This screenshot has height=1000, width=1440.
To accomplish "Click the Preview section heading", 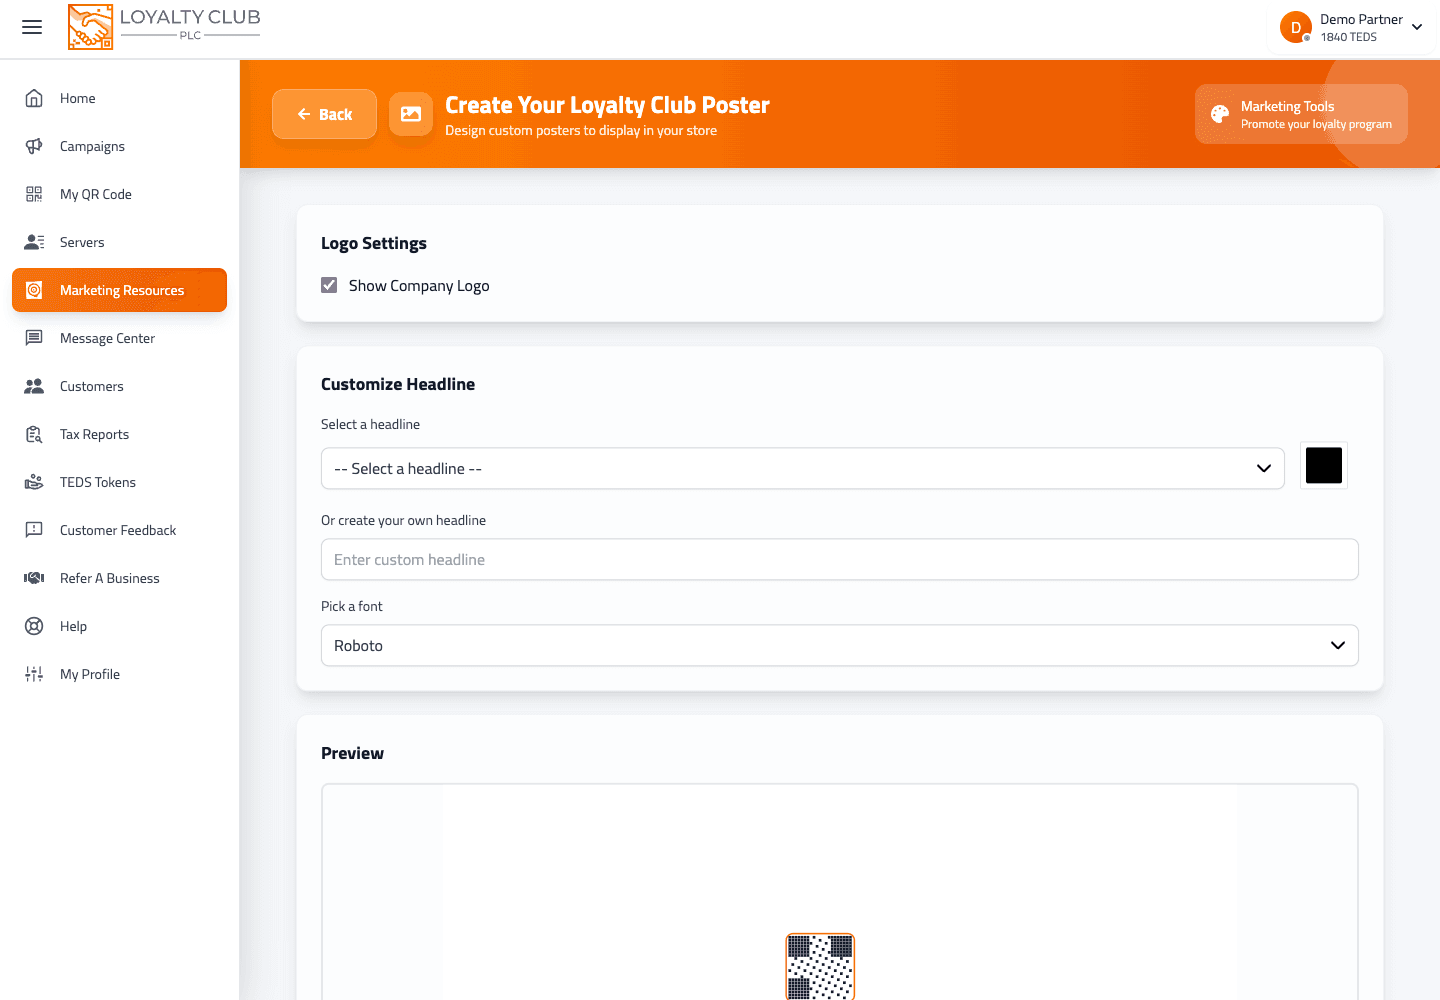I will [x=352, y=753].
